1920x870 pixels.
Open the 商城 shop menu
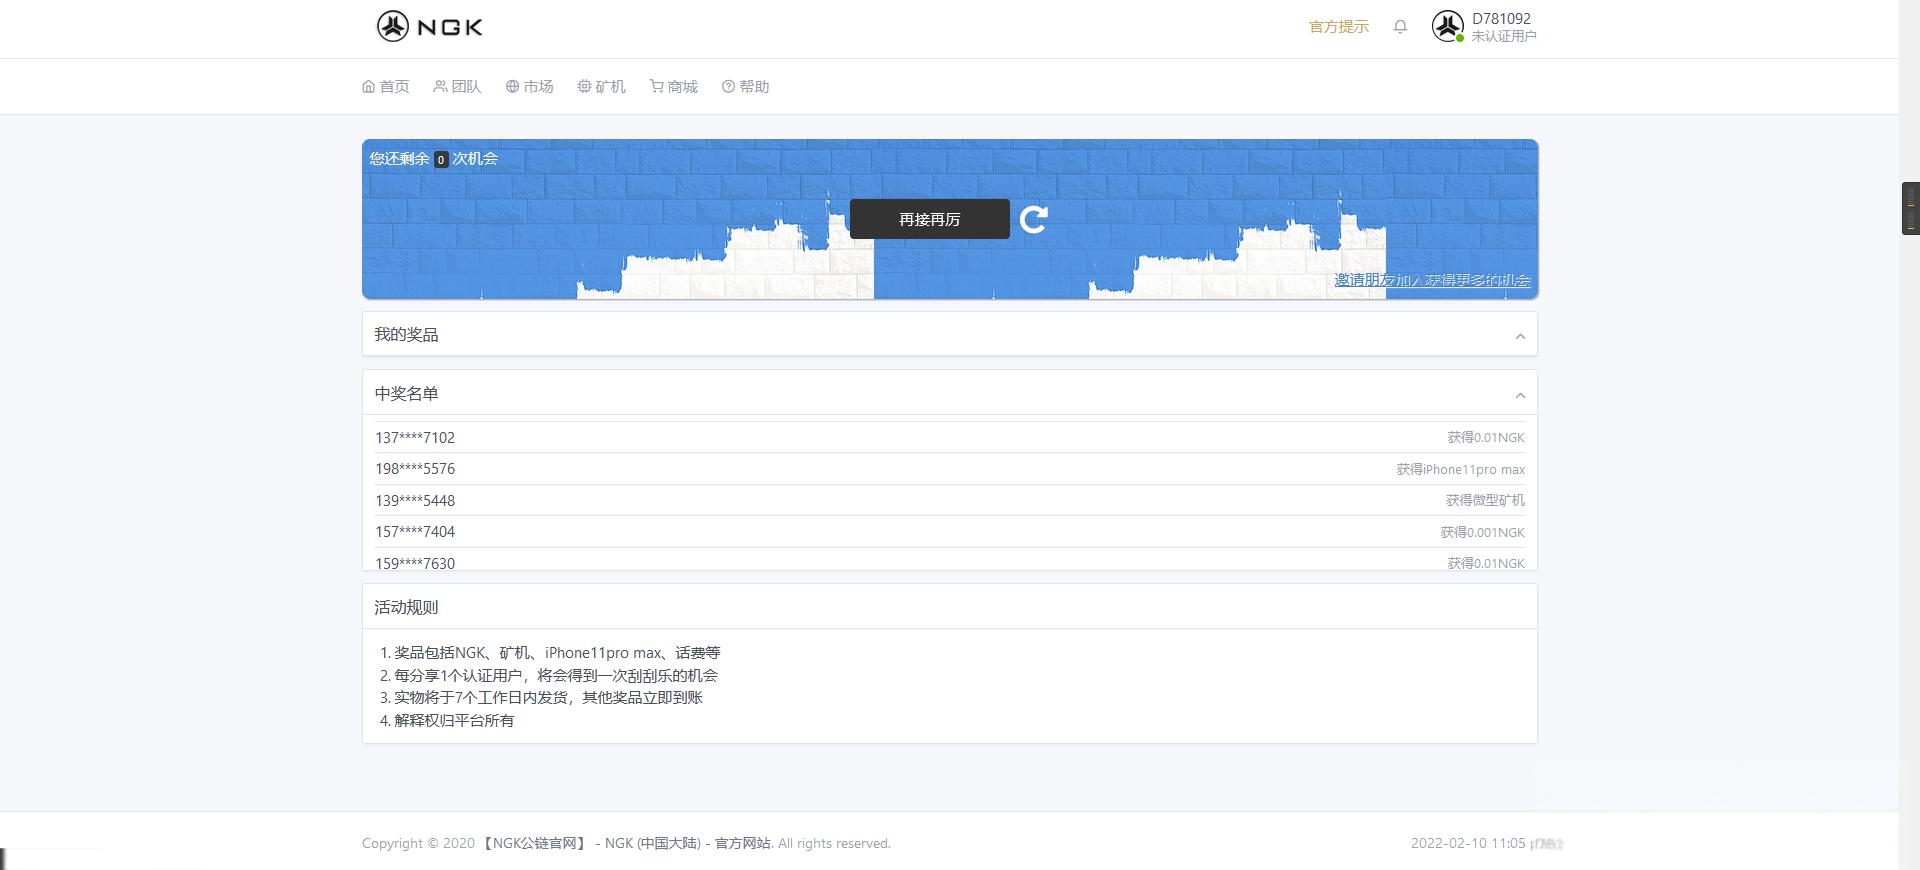coord(674,87)
